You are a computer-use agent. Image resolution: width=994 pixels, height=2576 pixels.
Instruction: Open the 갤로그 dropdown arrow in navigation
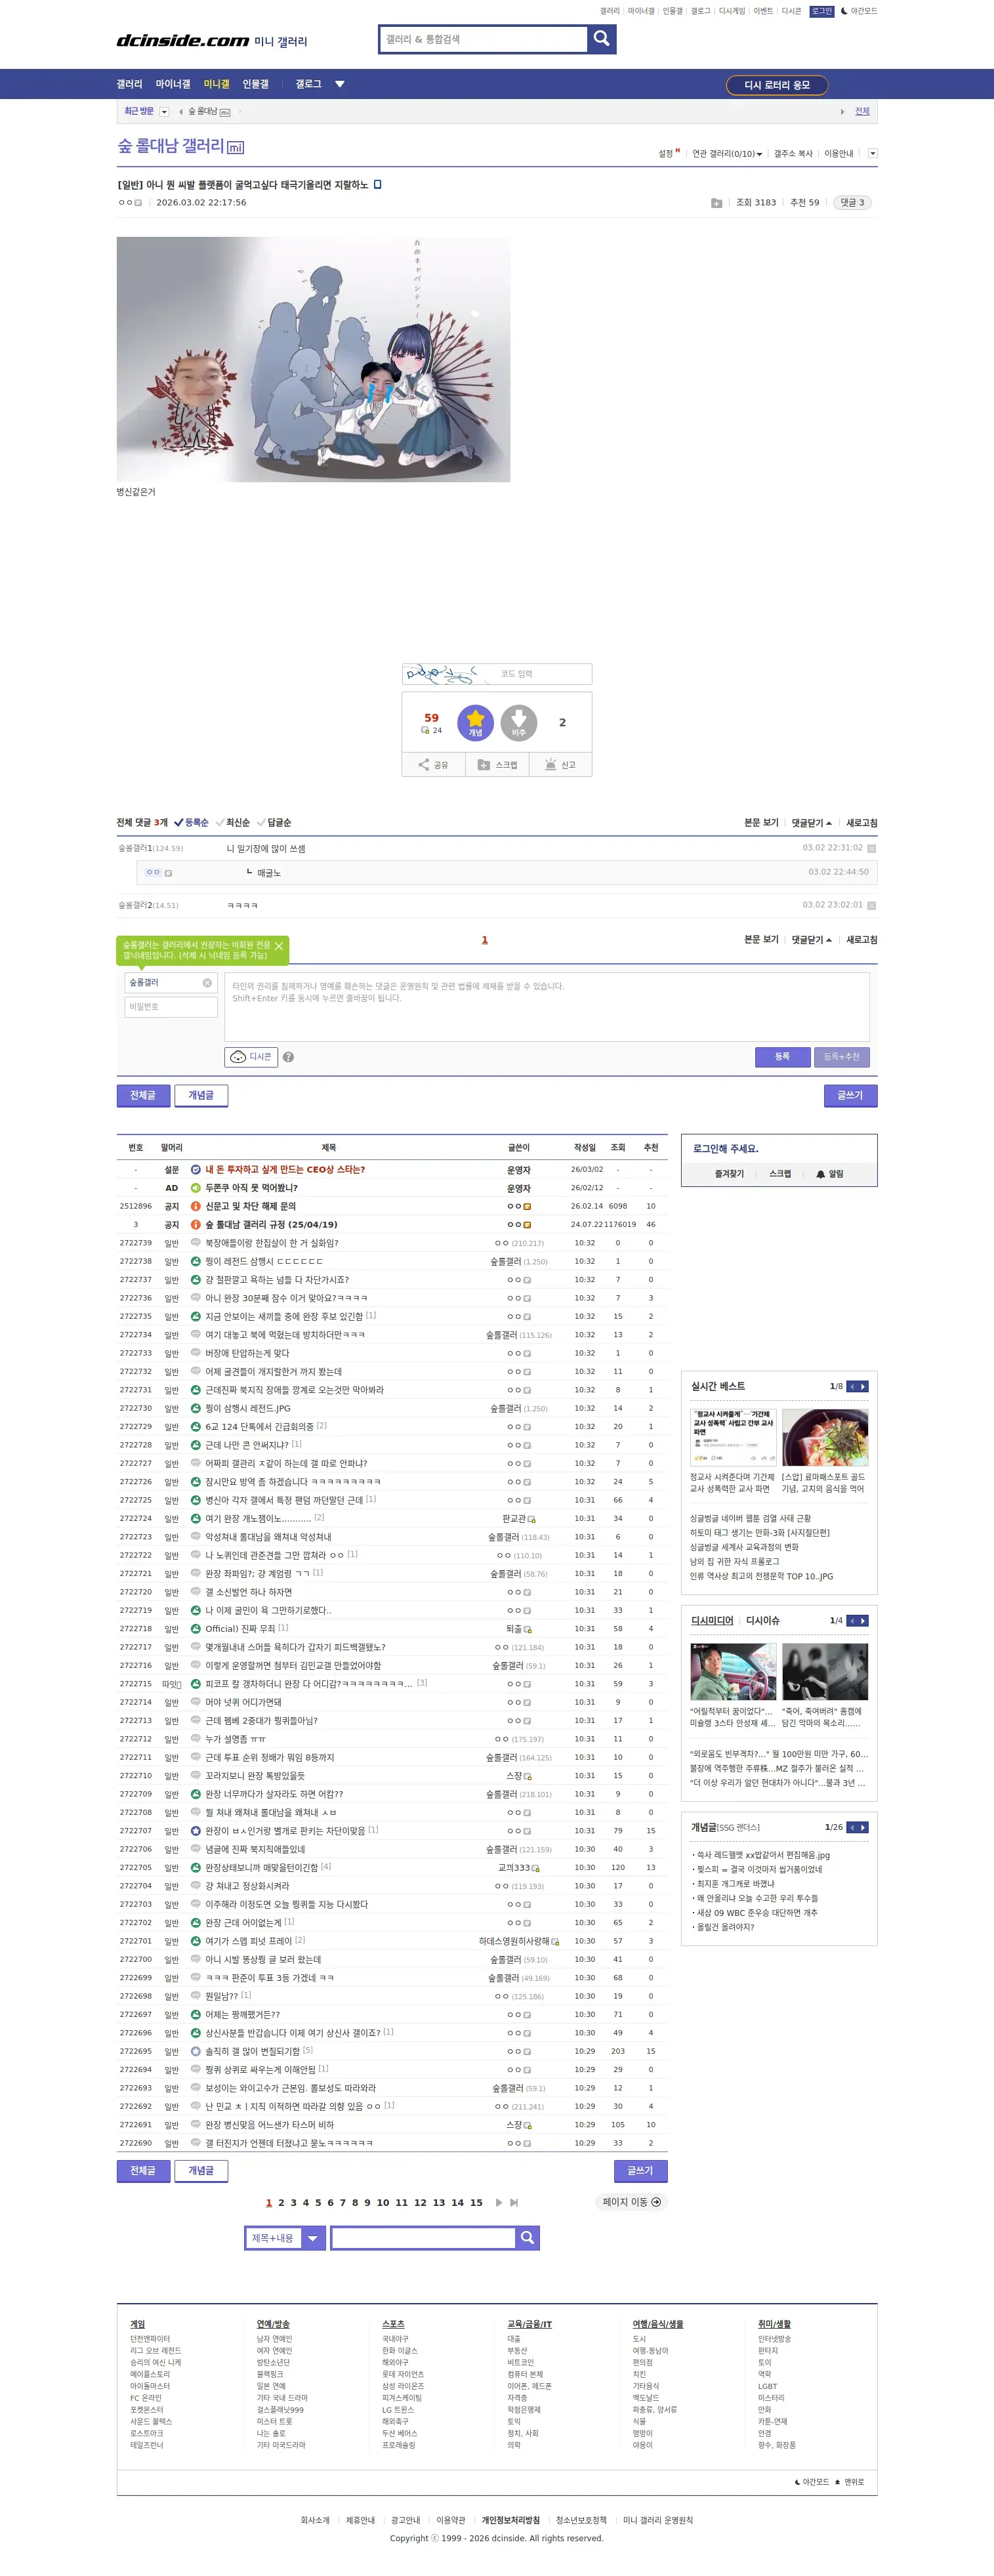coord(340,84)
